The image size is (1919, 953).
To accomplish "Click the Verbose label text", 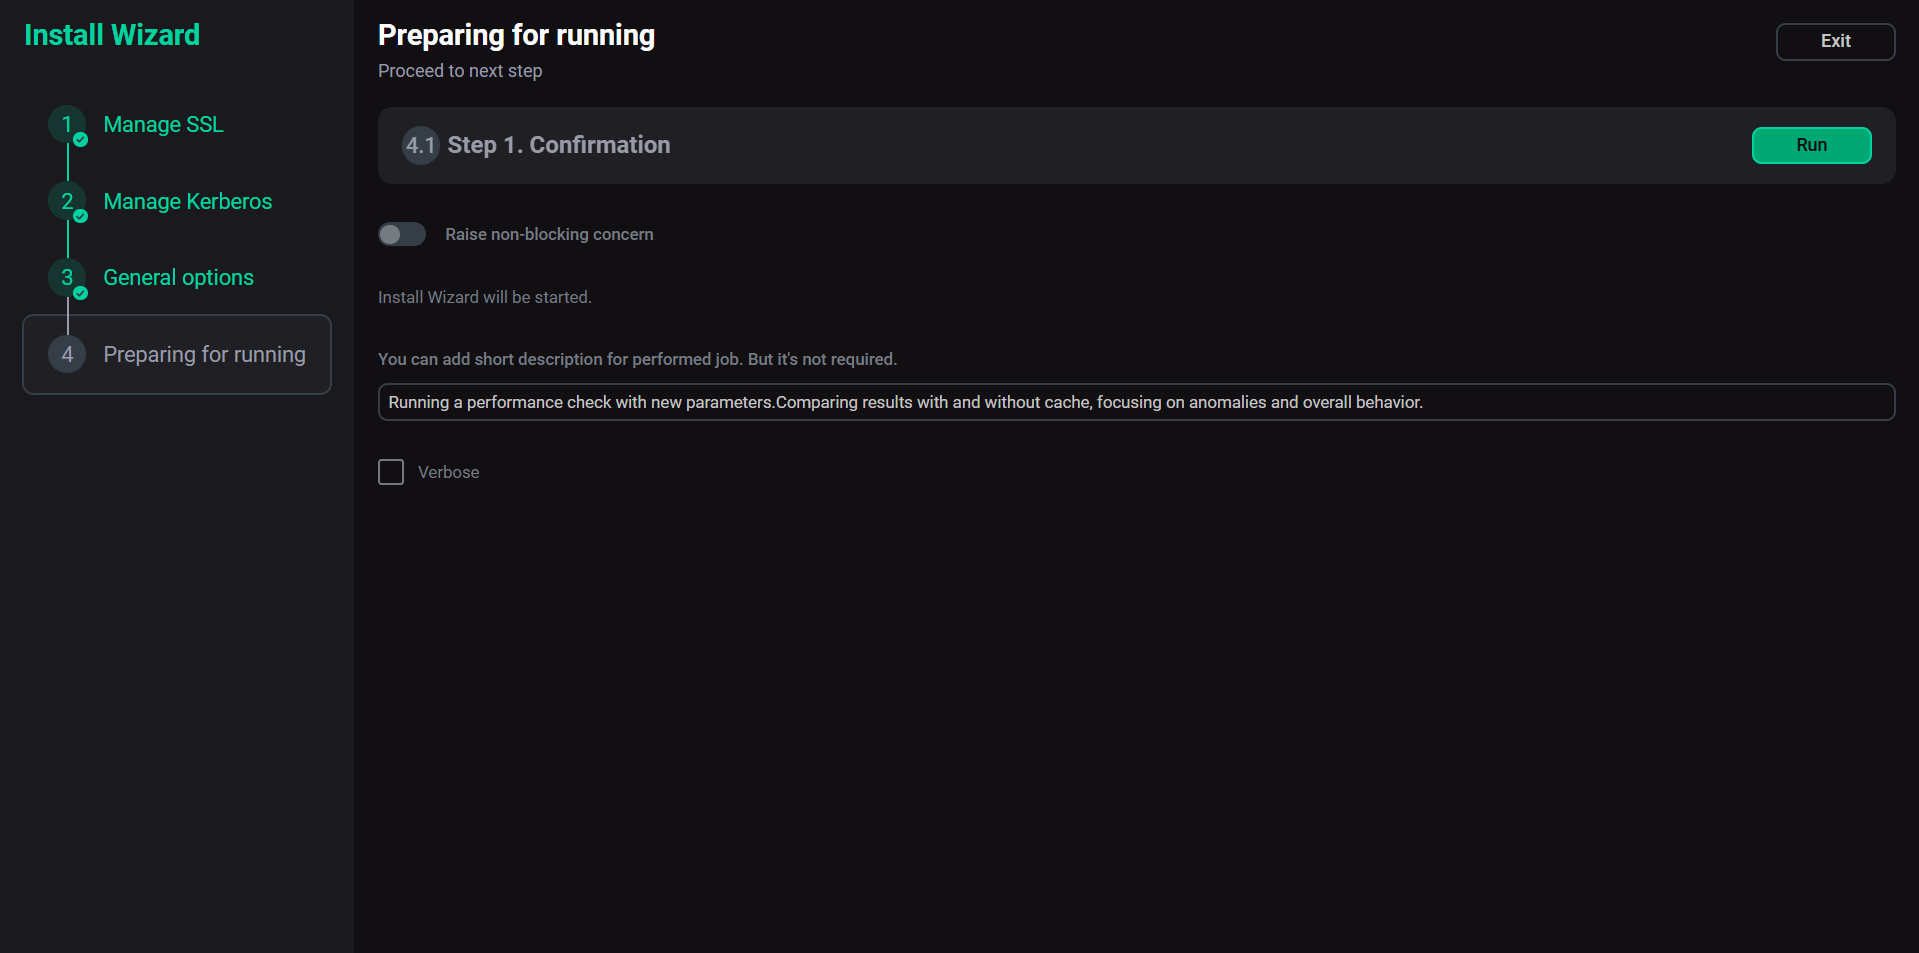I will tap(448, 472).
